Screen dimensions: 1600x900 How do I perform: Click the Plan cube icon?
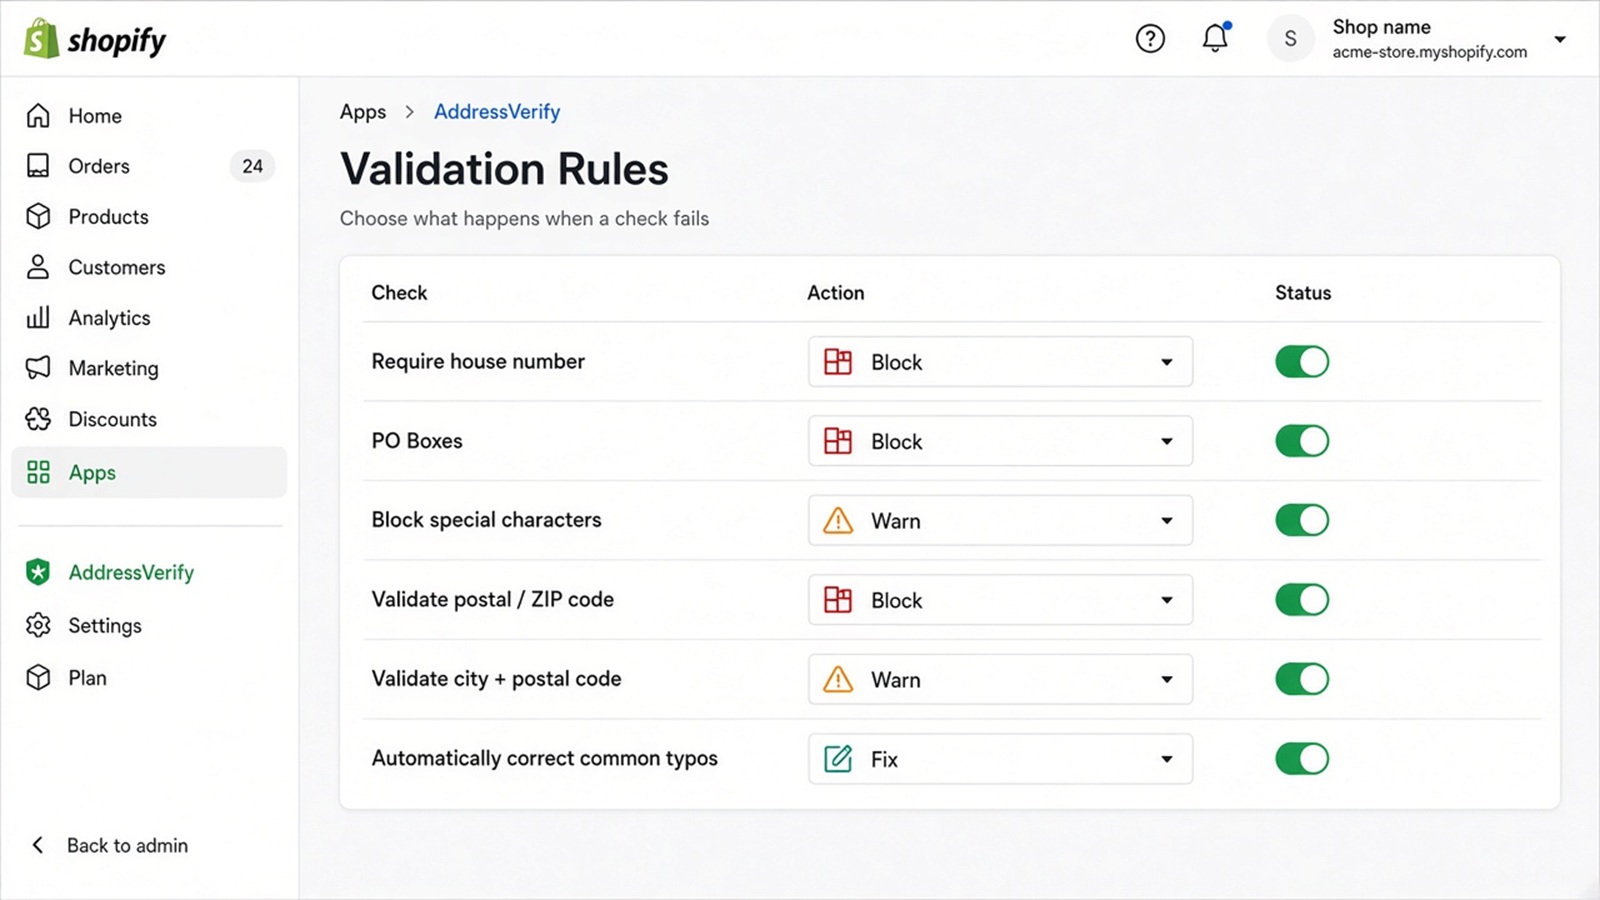pos(38,678)
